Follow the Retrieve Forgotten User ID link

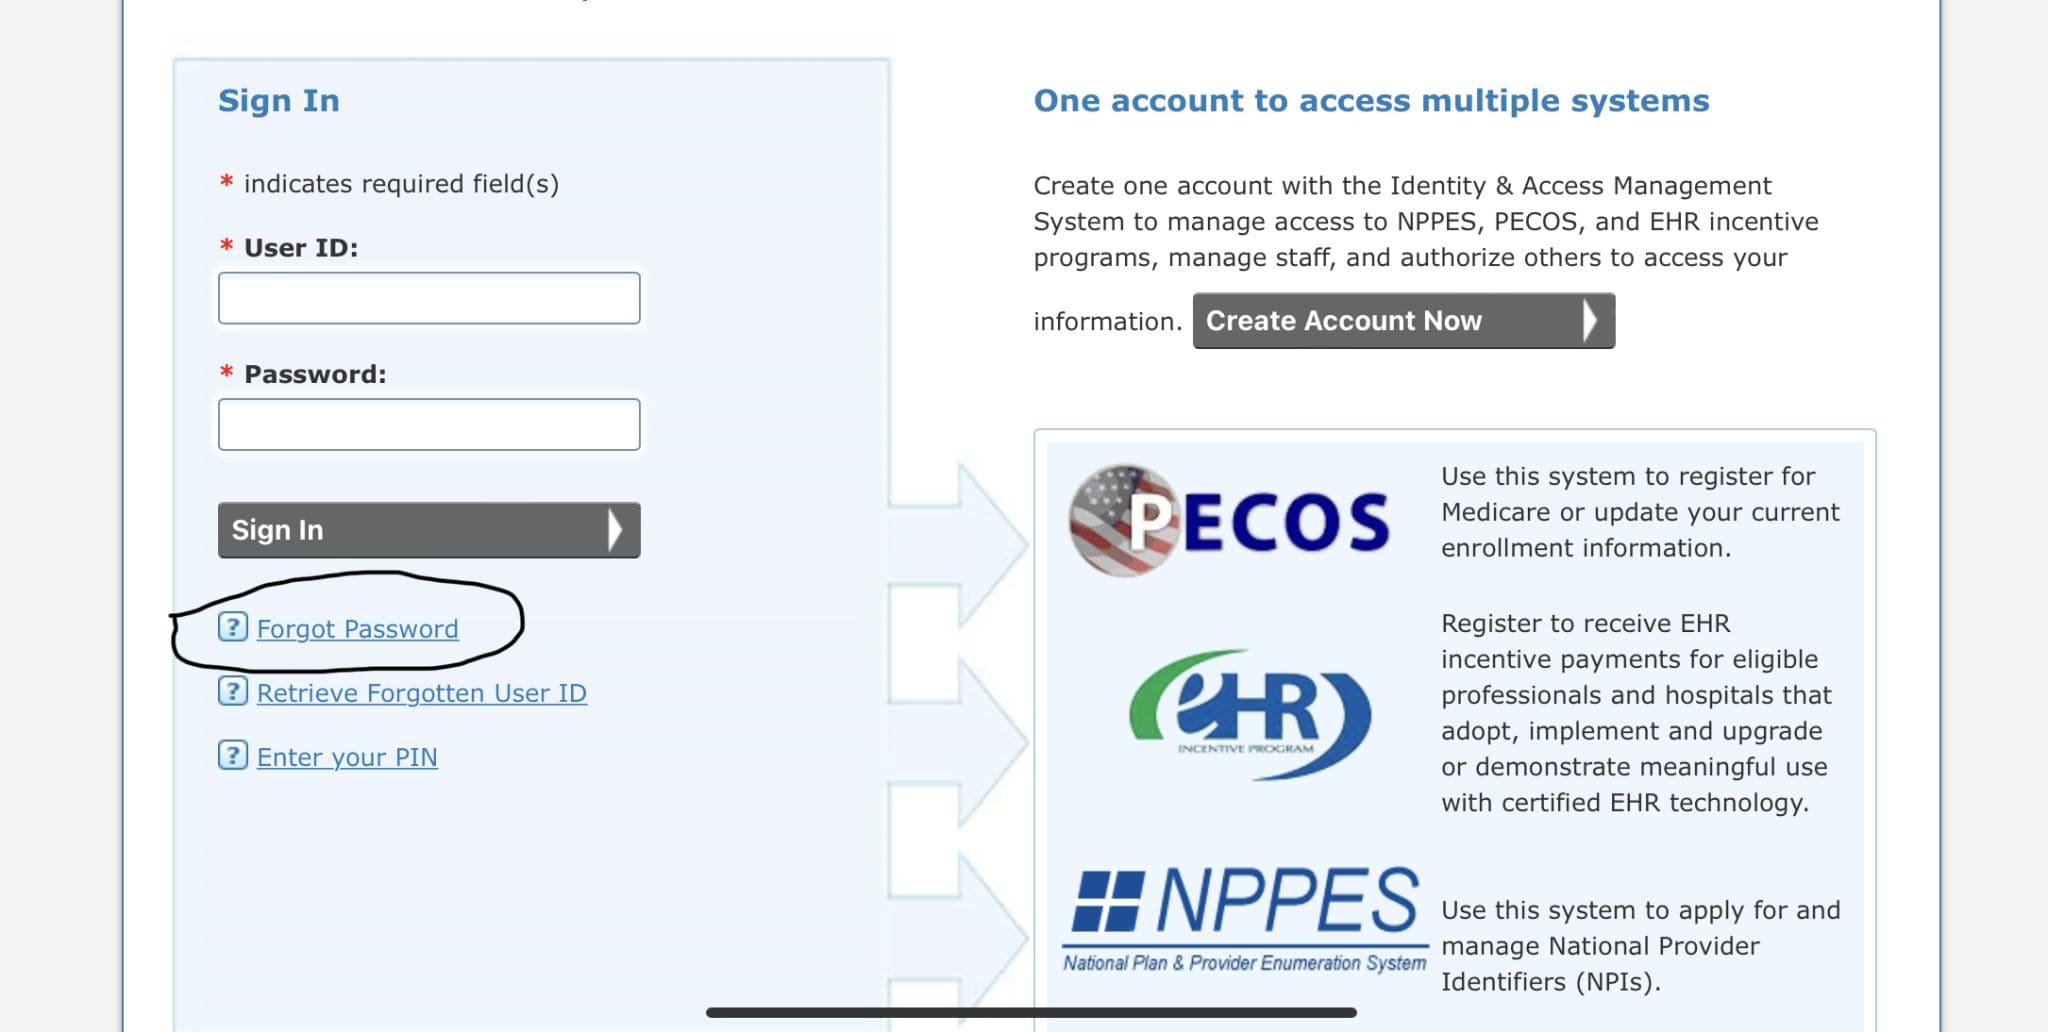pos(421,693)
